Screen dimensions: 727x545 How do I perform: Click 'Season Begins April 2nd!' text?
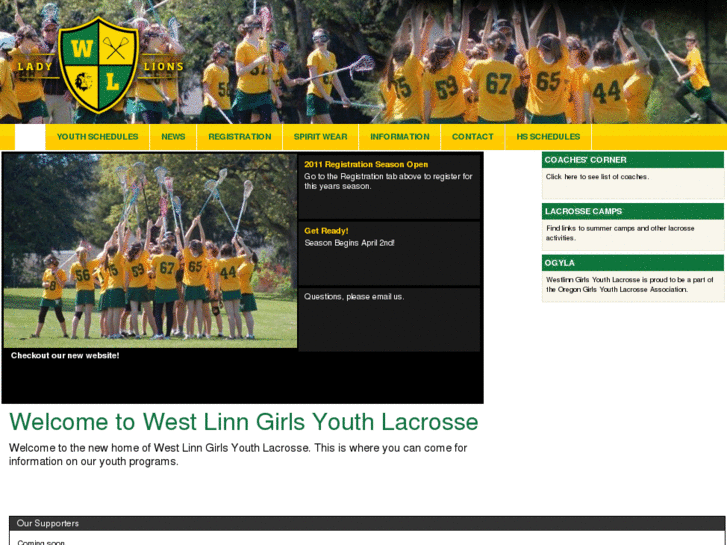(x=349, y=243)
